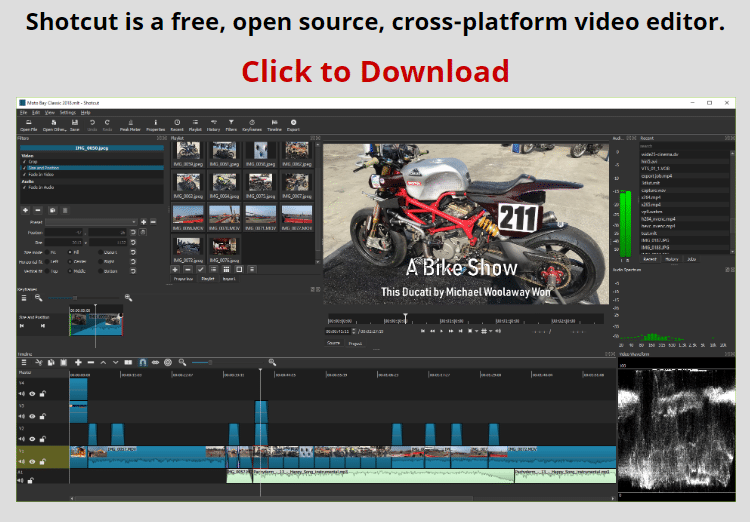
Task: Click the add filter plus icon
Action: 25,210
